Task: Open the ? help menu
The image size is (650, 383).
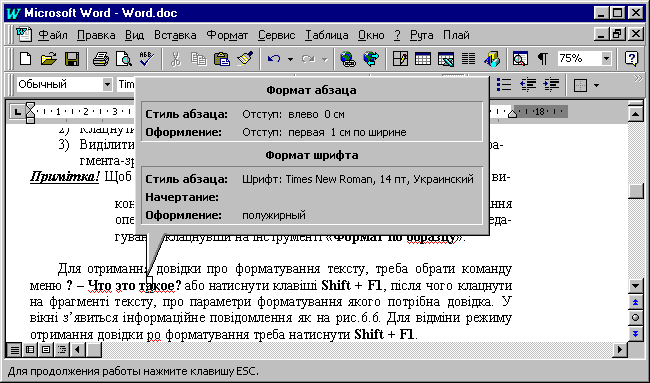Action: (397, 35)
